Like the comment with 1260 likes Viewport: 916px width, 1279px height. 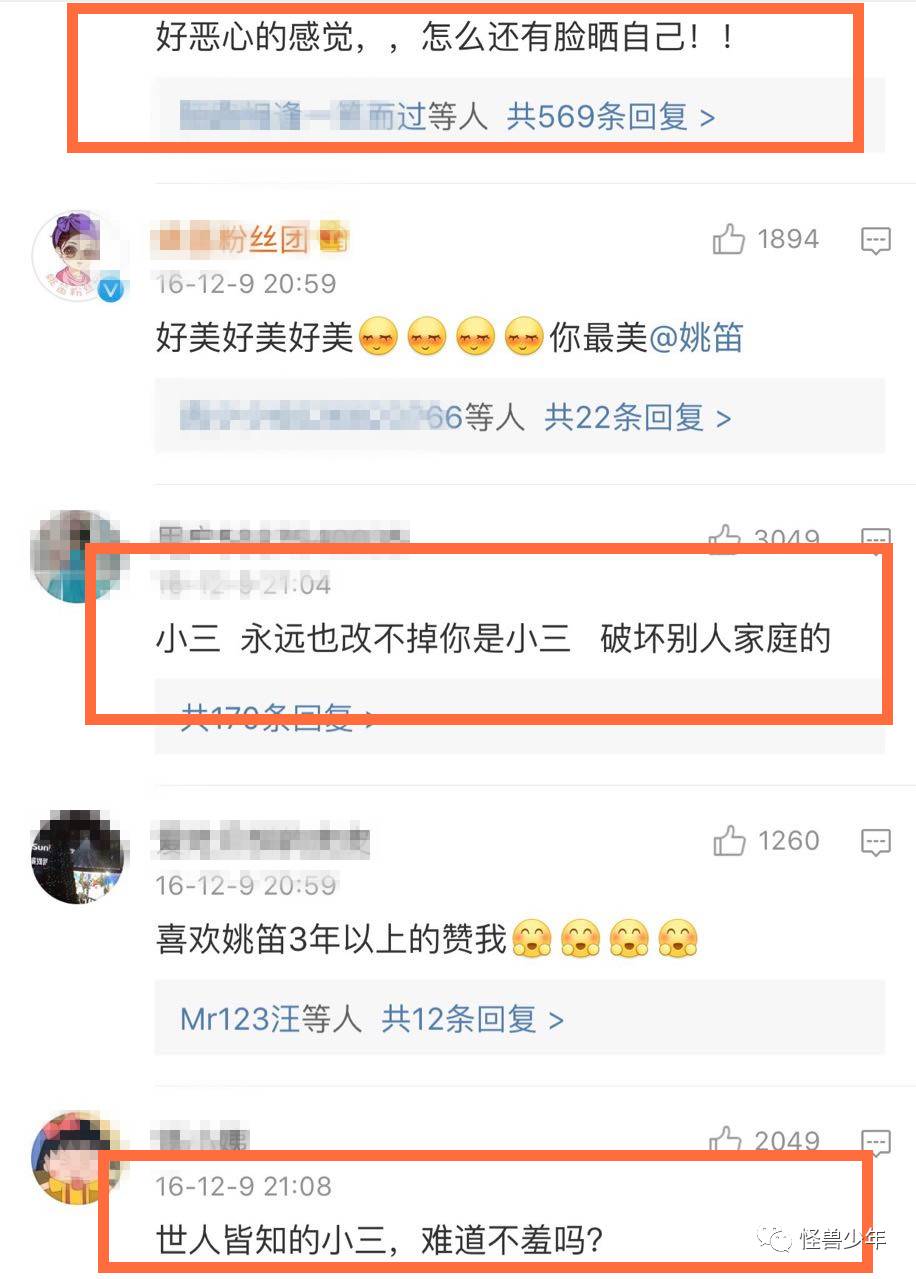tap(729, 842)
